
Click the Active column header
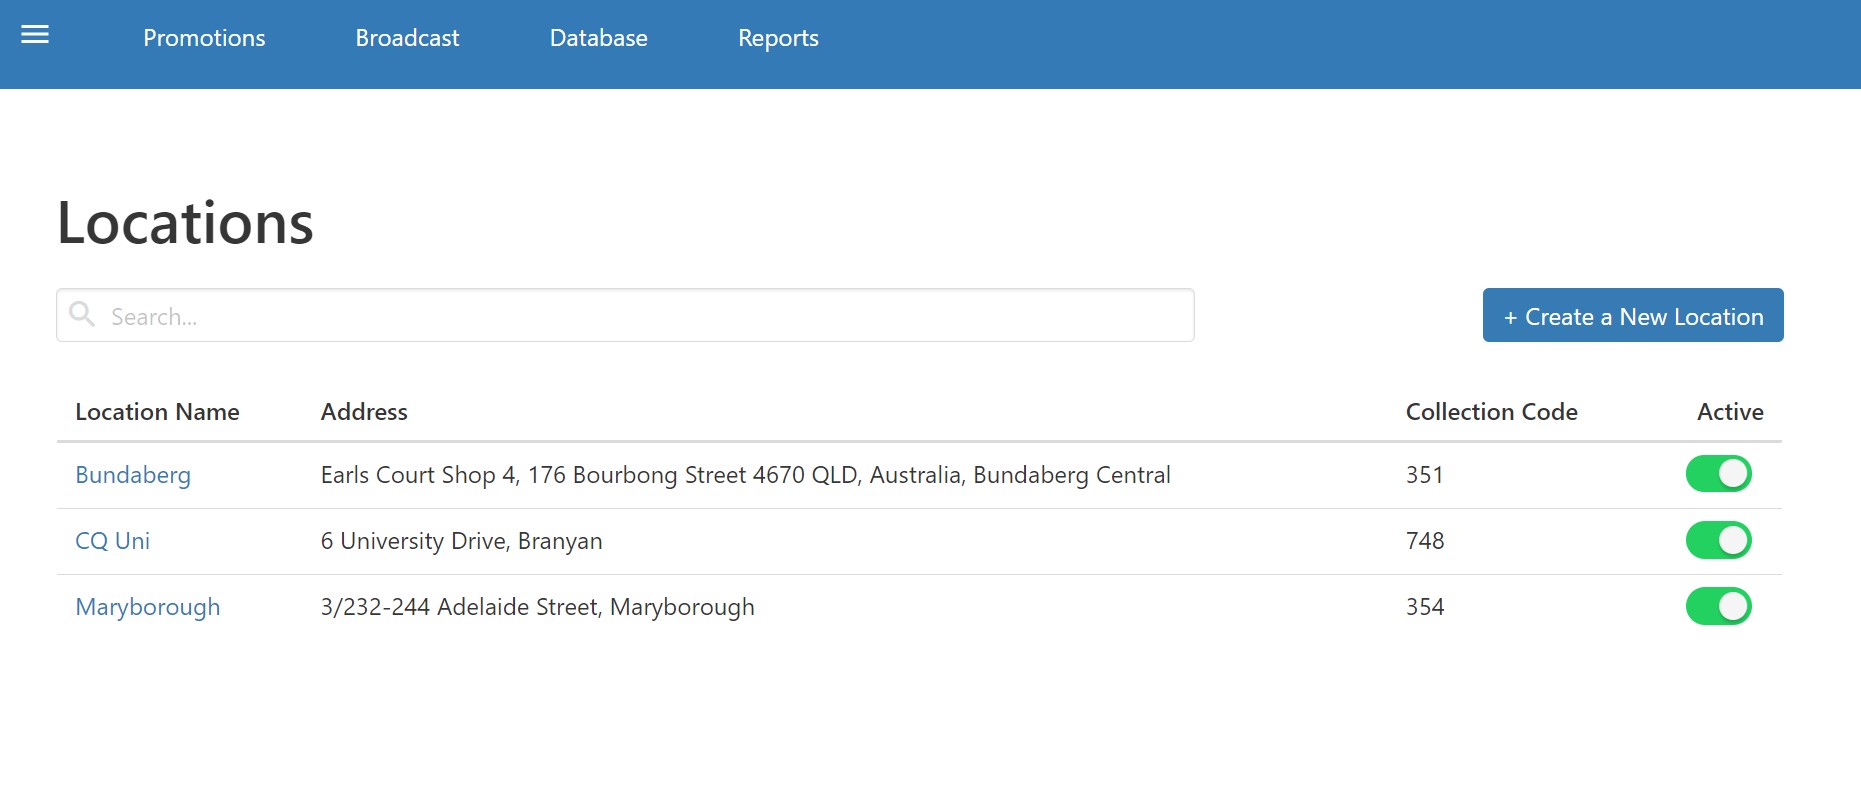pos(1730,412)
